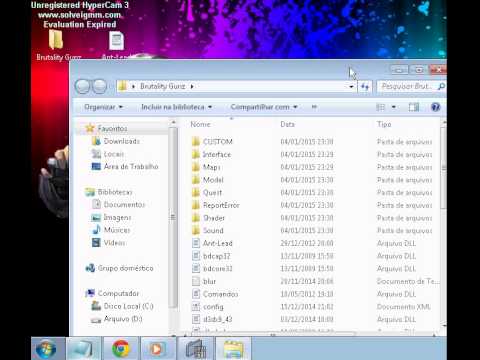The image size is (480, 360).
Task: Select the Comandos file name
Action: tap(220, 294)
